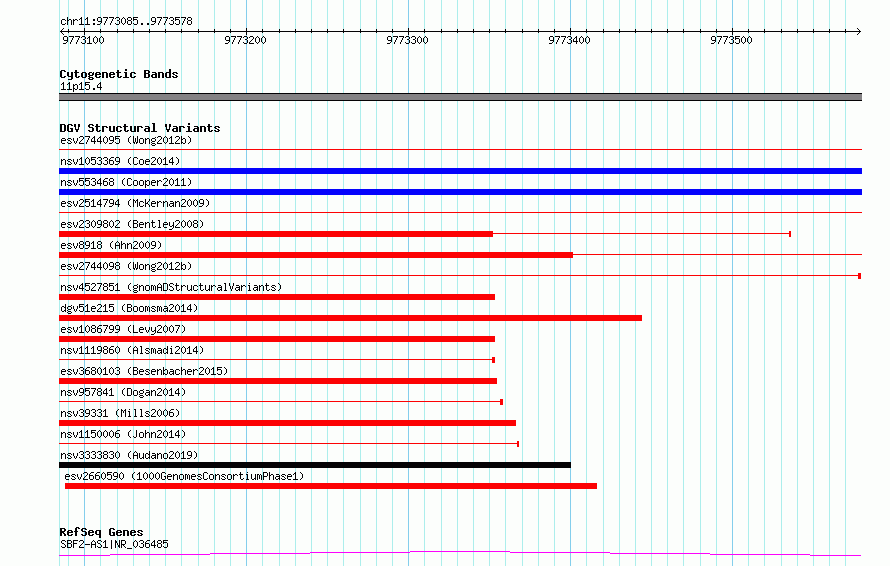This screenshot has height=566, width=890.
Task: Select the nsv3333830 black variant bar
Action: [315, 465]
